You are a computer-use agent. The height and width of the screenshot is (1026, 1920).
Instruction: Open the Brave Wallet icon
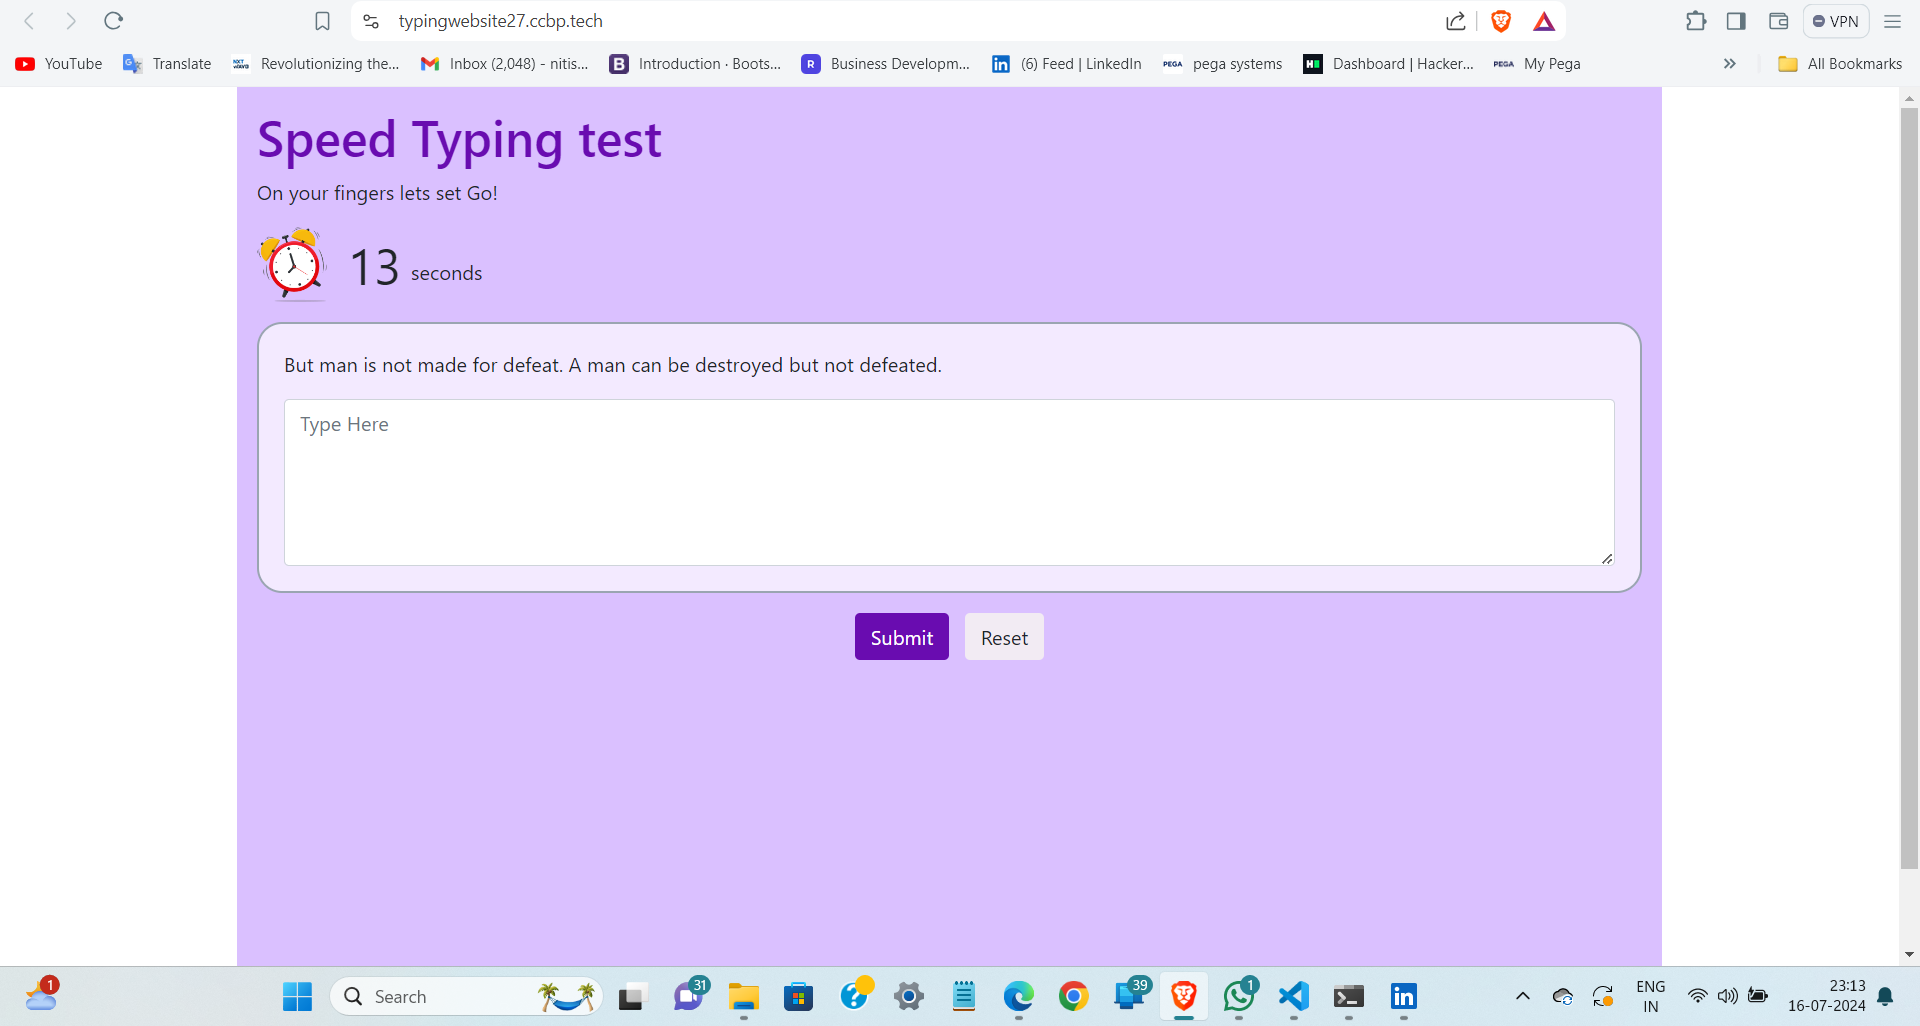(x=1778, y=21)
